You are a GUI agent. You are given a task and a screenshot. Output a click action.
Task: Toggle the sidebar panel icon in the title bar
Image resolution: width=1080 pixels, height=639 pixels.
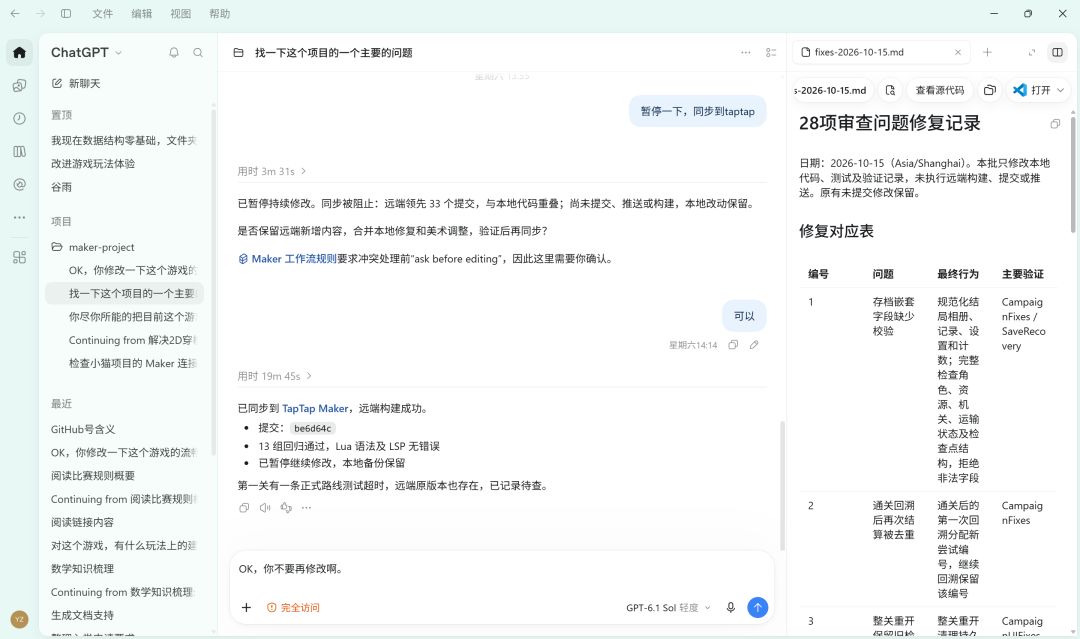click(x=66, y=14)
